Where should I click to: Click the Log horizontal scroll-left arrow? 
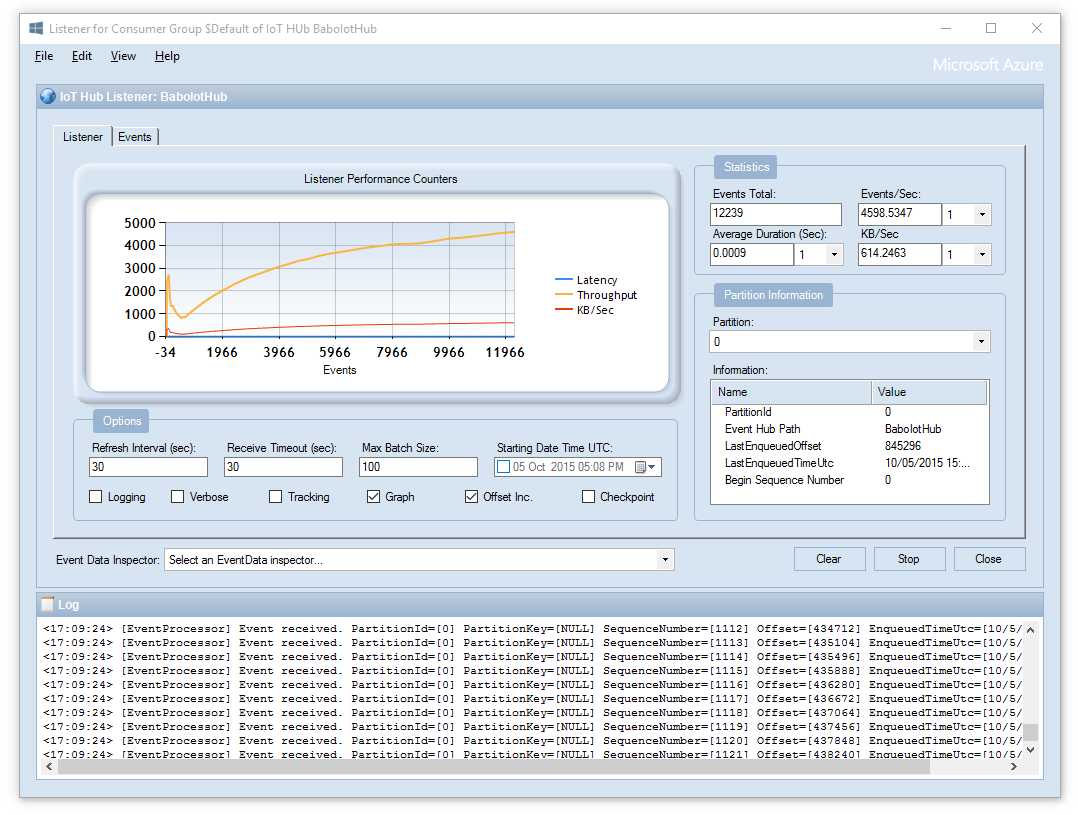click(x=49, y=767)
